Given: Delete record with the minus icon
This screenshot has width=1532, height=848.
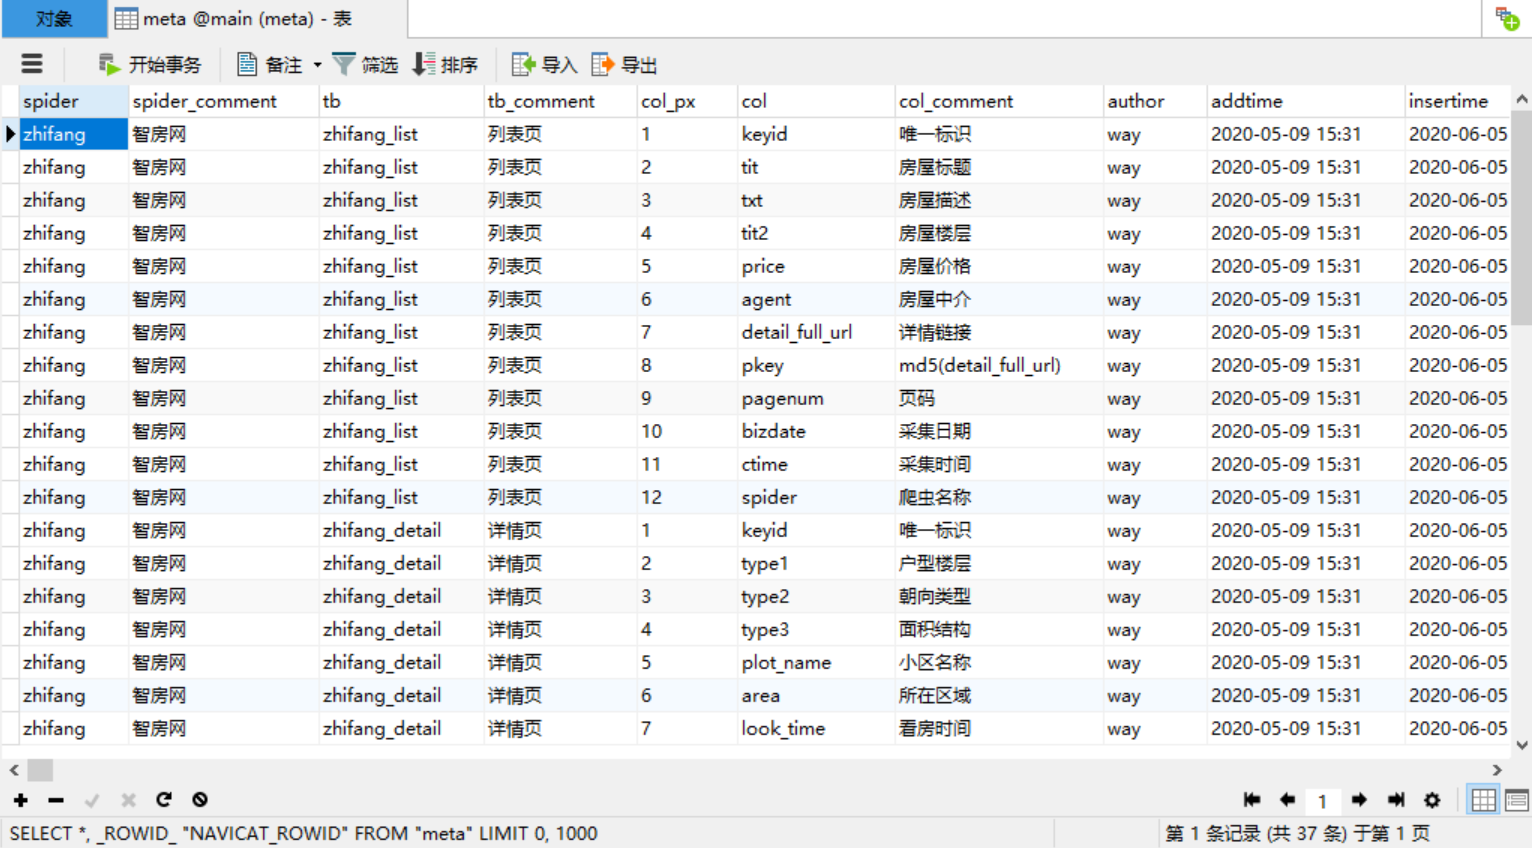Looking at the screenshot, I should tap(56, 800).
